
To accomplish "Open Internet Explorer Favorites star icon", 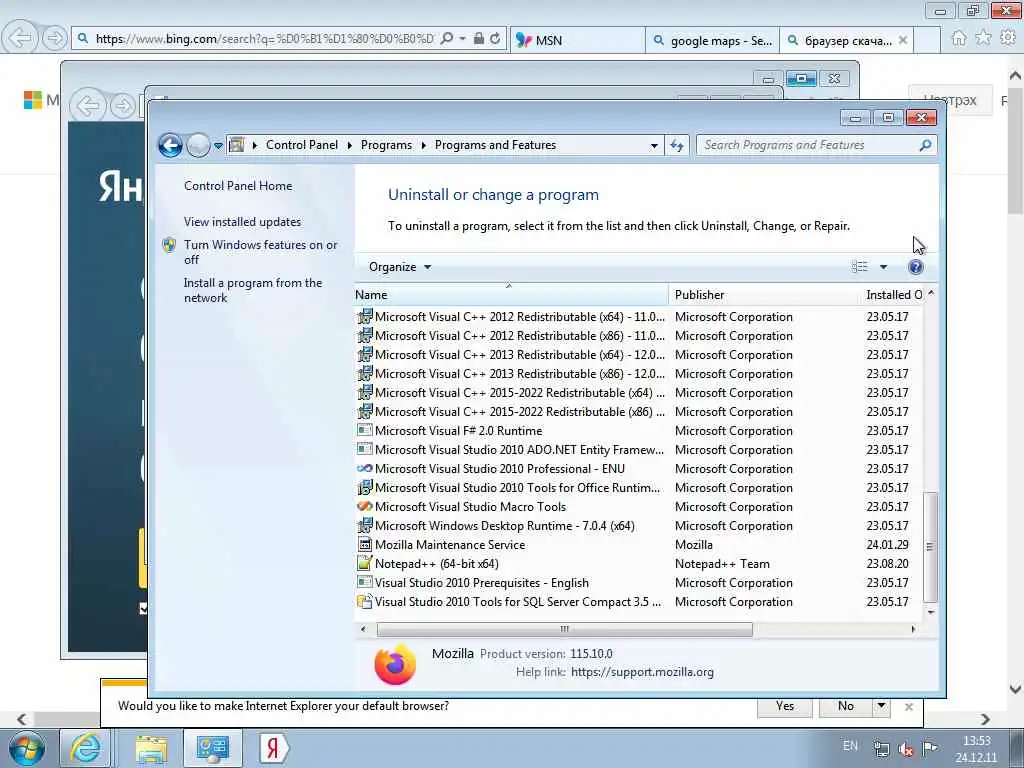I will point(983,39).
